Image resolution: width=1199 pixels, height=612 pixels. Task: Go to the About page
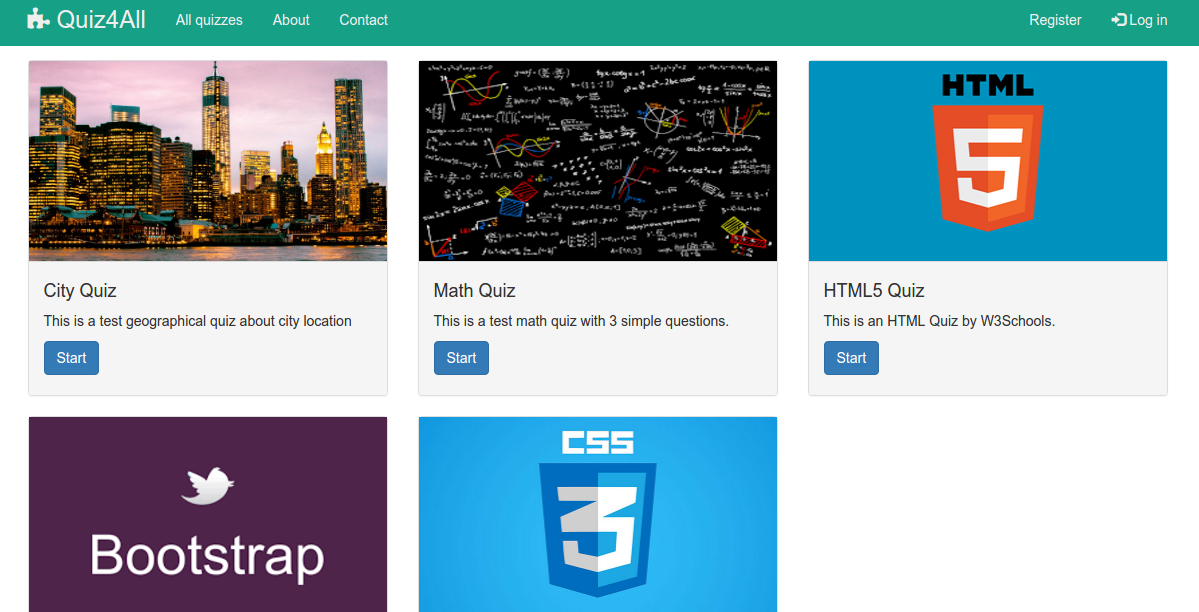click(291, 20)
